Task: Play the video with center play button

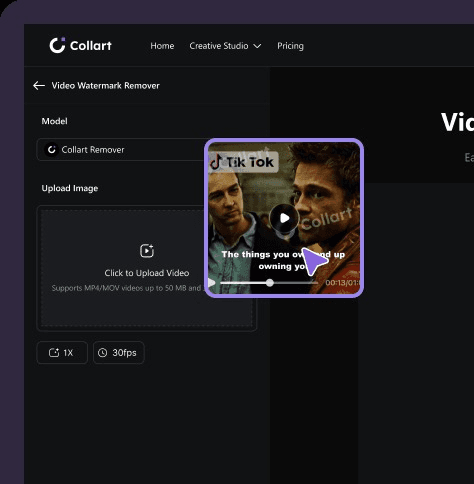Action: pos(284,218)
